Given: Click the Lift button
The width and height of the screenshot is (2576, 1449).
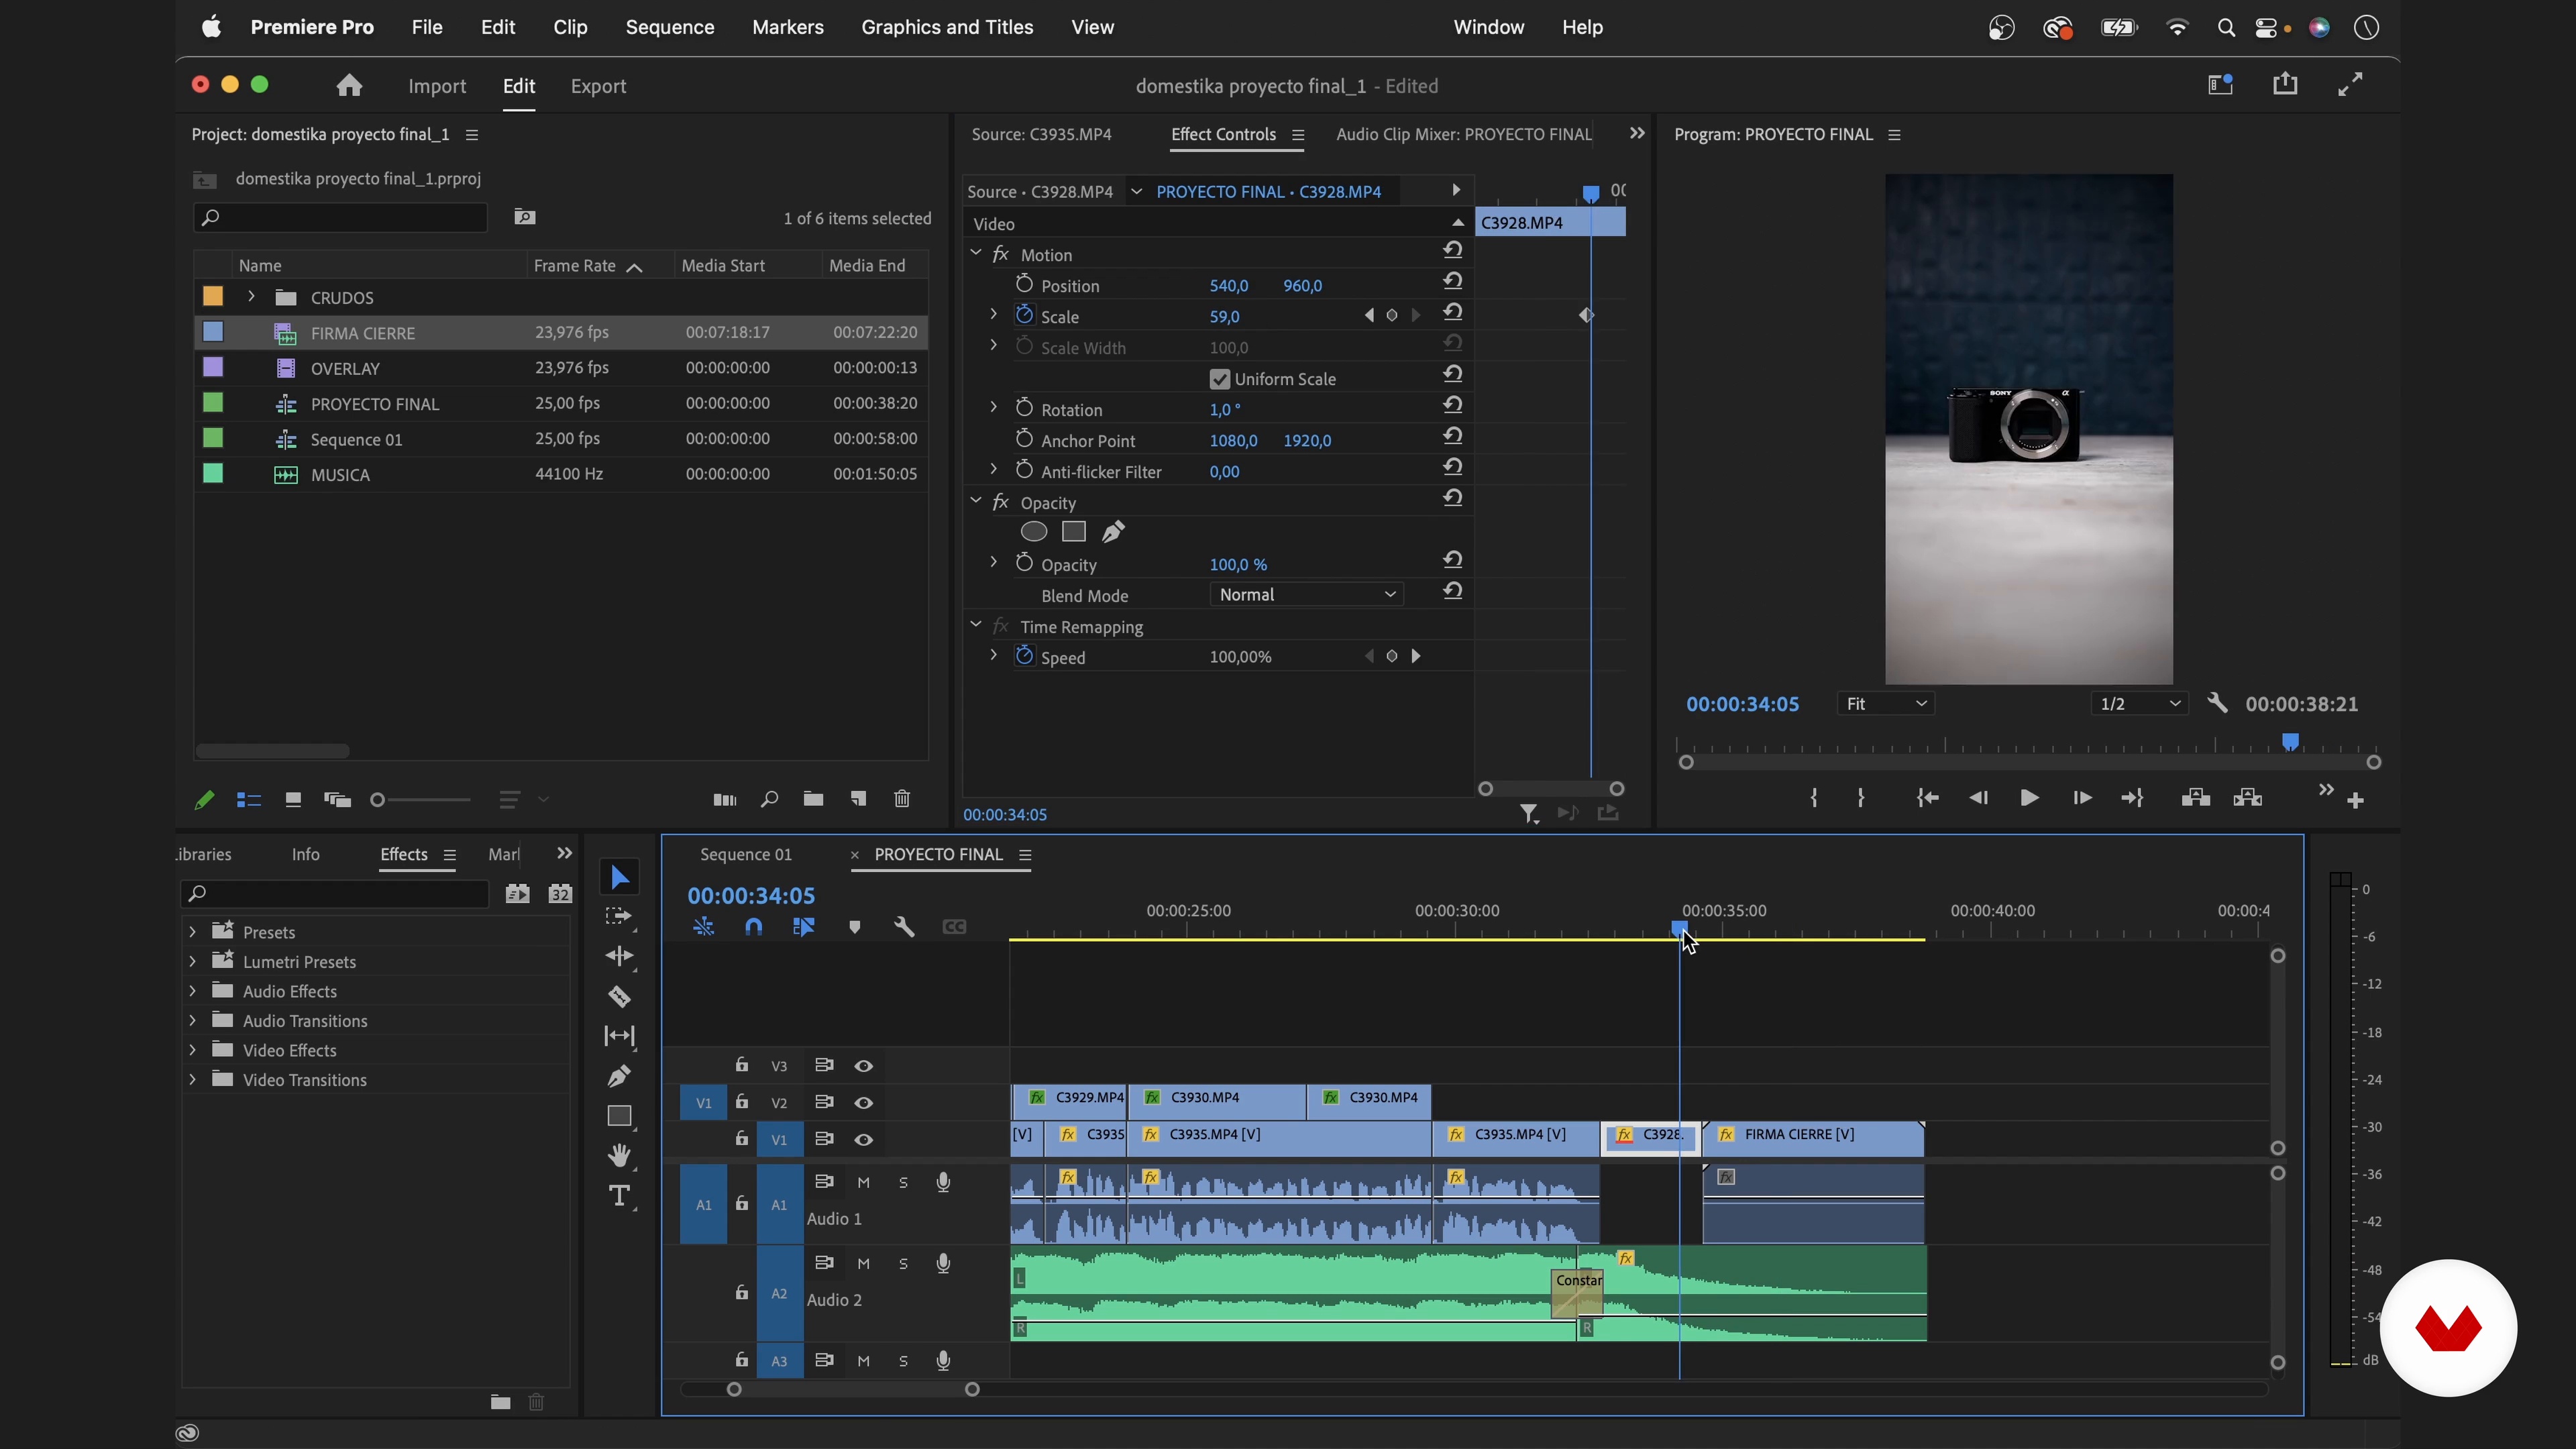Looking at the screenshot, I should coord(2195,798).
